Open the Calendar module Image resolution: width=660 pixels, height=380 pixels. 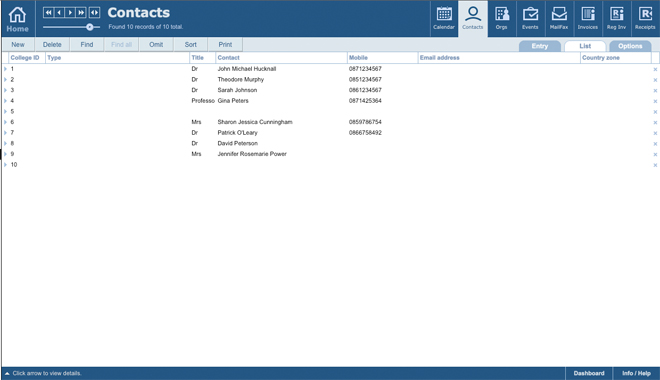[444, 19]
